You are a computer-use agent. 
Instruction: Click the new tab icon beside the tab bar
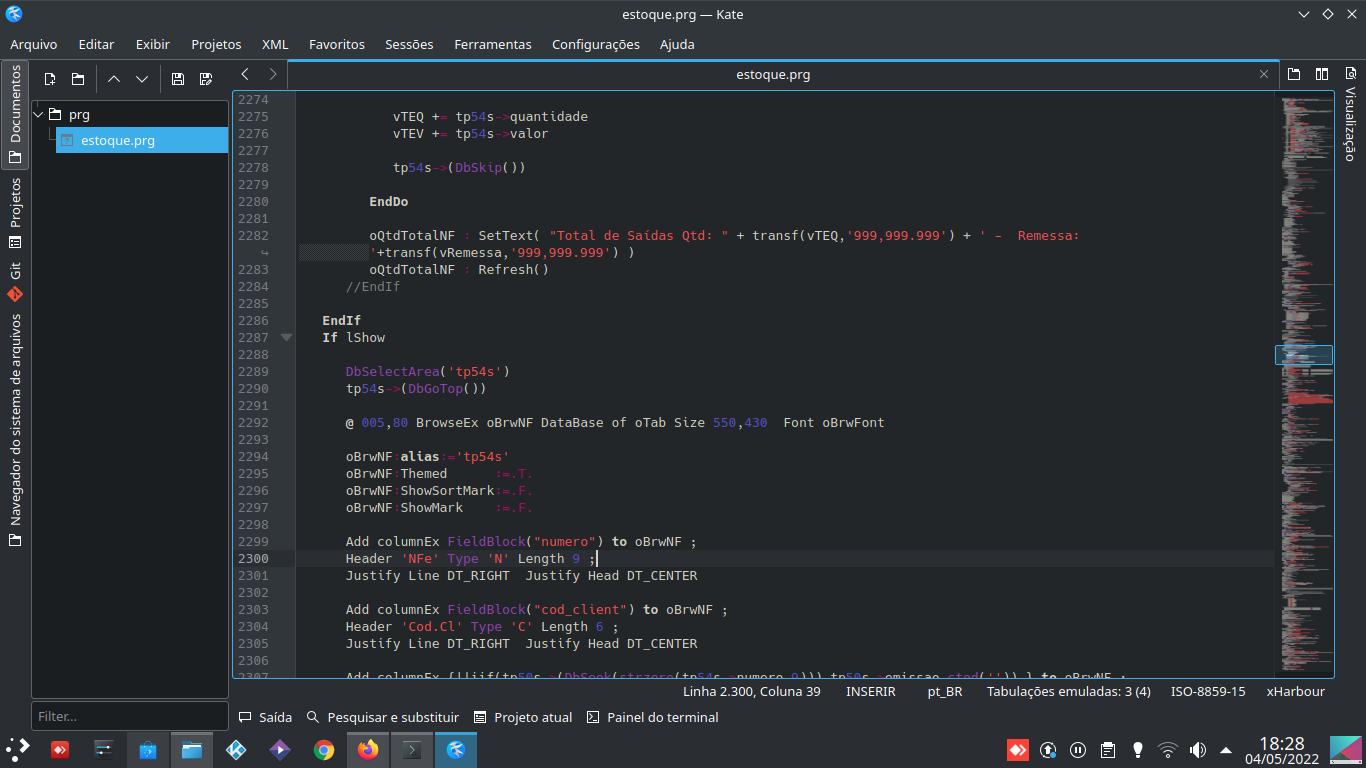point(1294,74)
